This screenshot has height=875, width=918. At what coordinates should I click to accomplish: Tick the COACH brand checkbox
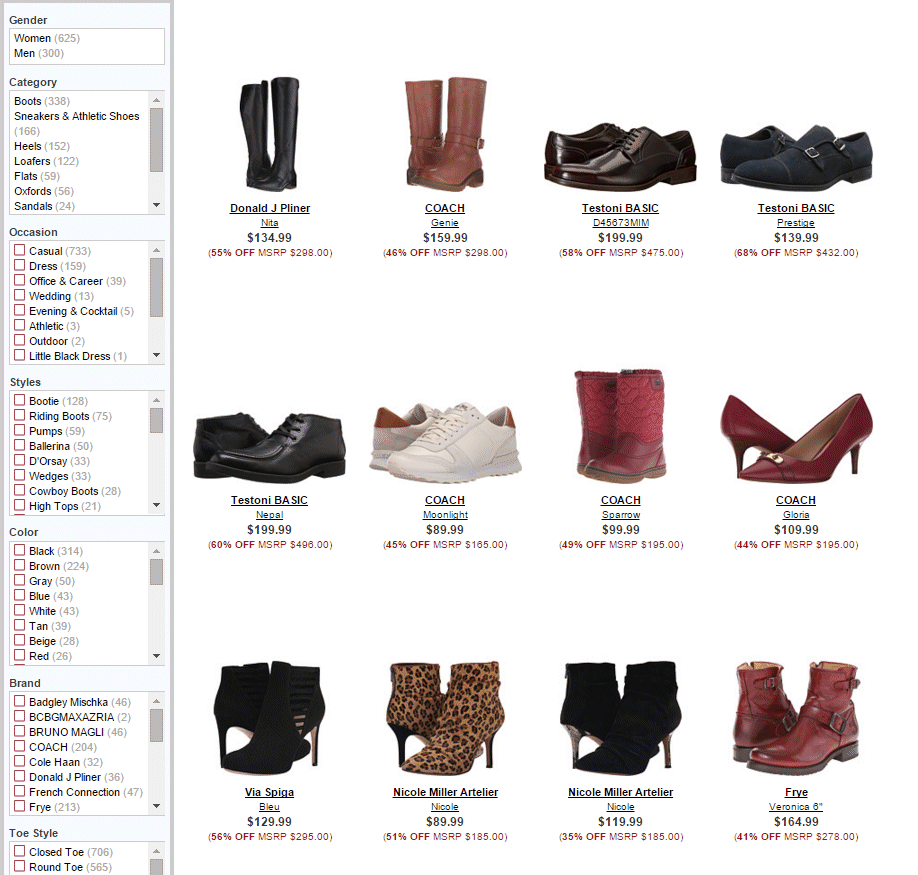coord(19,747)
